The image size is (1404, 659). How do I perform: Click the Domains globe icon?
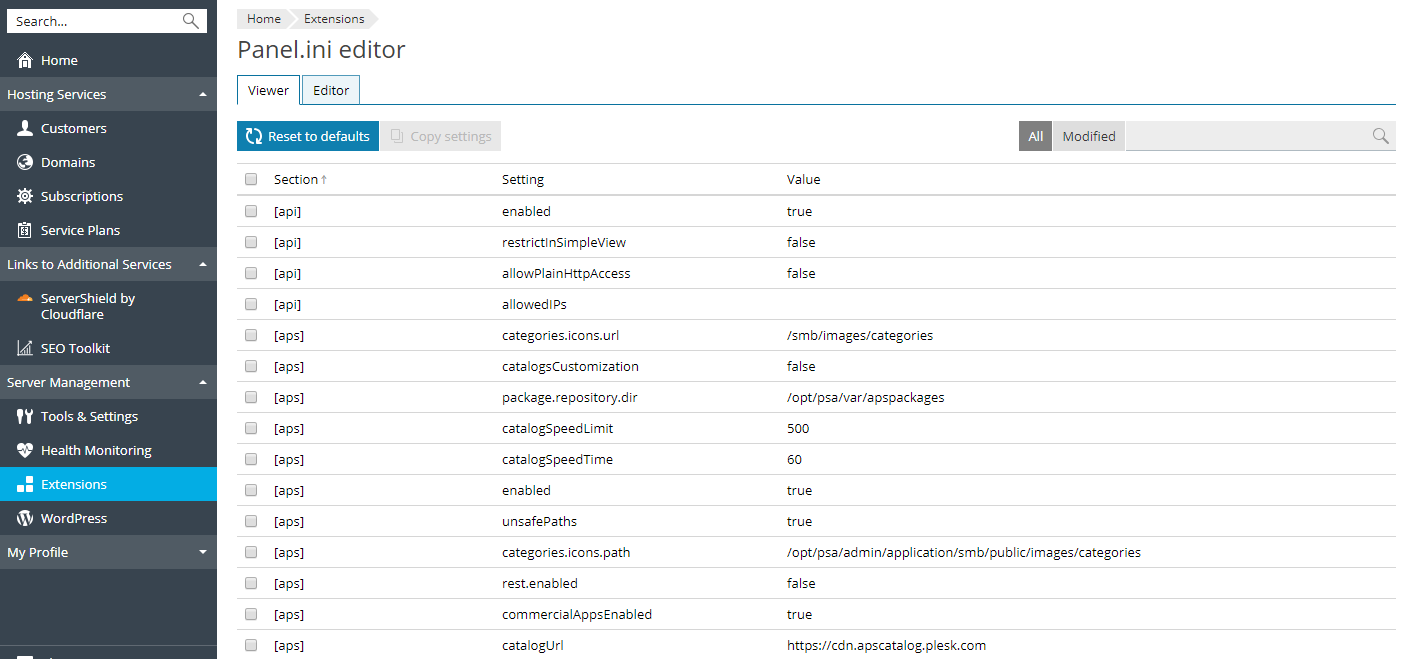[x=25, y=163]
